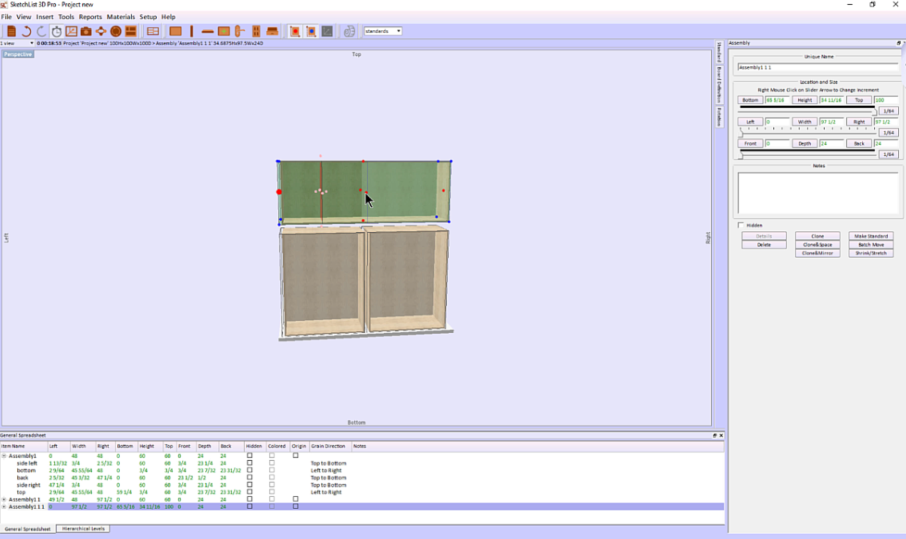Click inside the Notes text area
Screen dimensions: 906x539
818,193
